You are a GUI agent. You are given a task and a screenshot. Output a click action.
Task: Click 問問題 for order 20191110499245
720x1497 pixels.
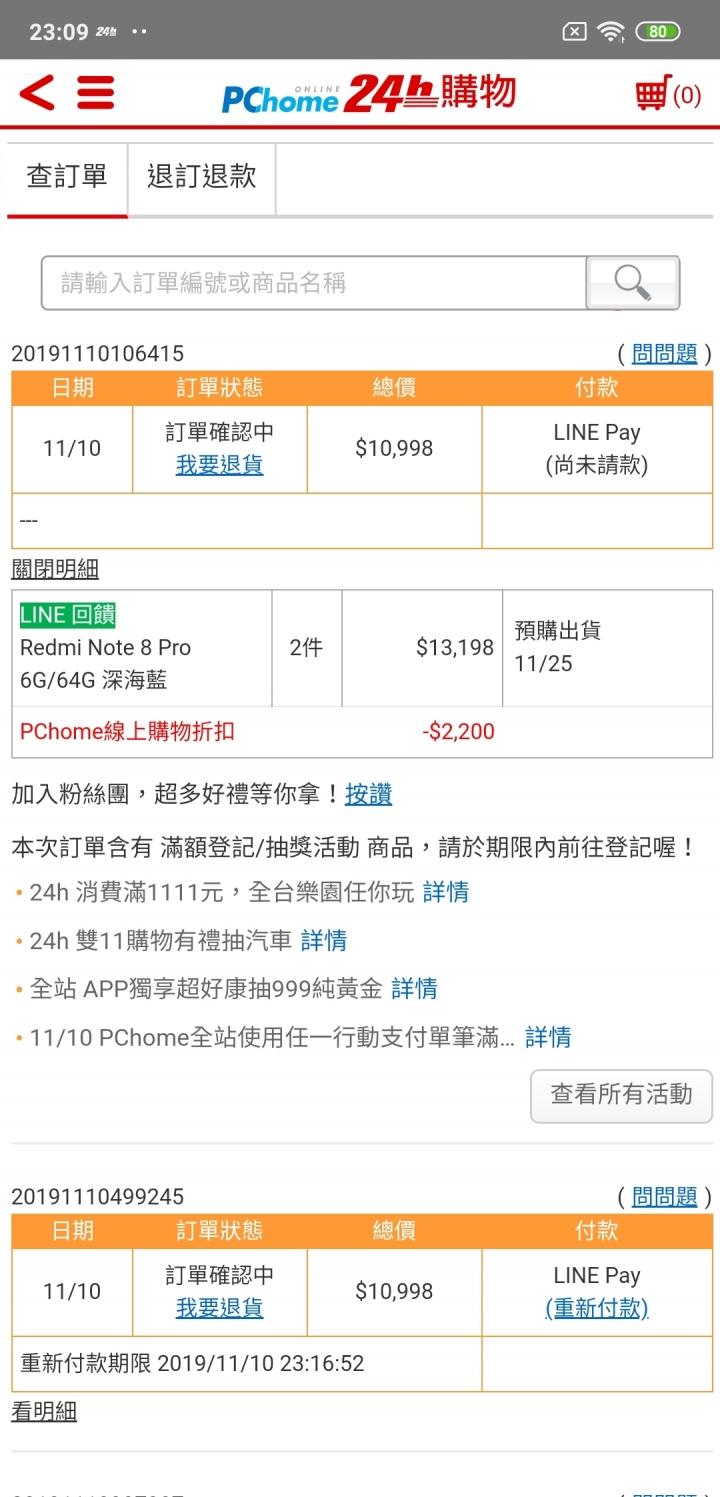pos(664,1196)
